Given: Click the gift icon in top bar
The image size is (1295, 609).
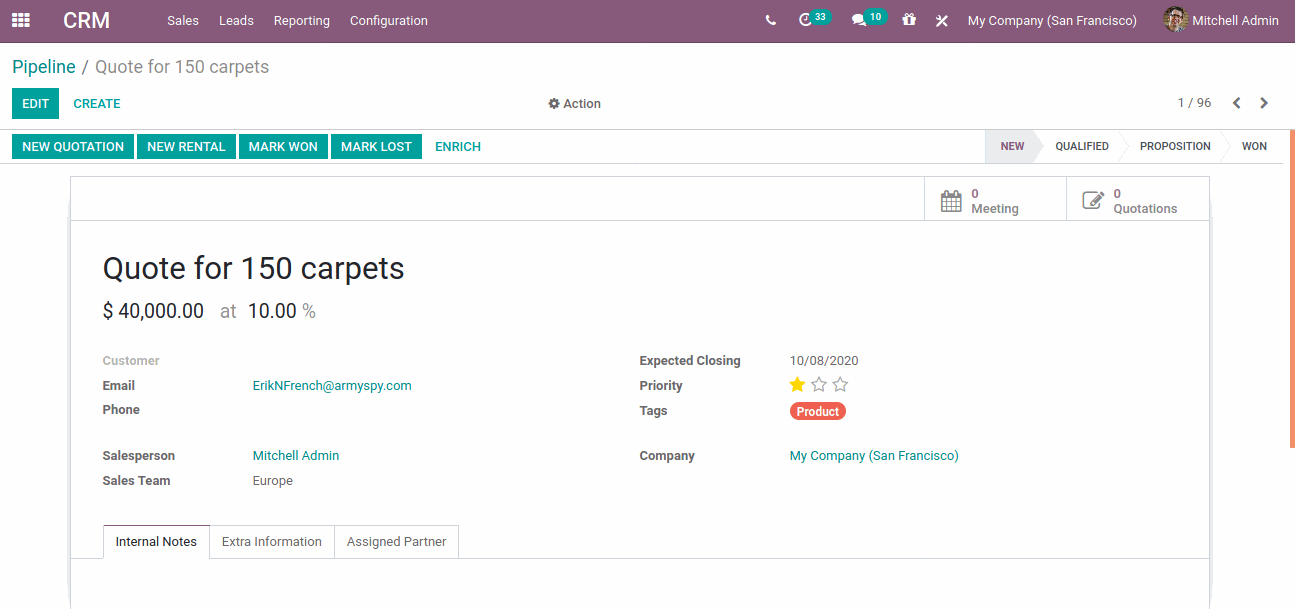Looking at the screenshot, I should tap(909, 20).
